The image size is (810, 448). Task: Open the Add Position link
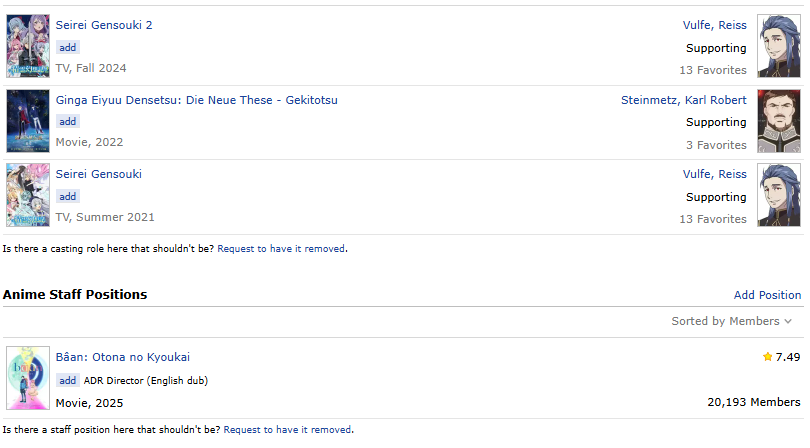pos(767,295)
